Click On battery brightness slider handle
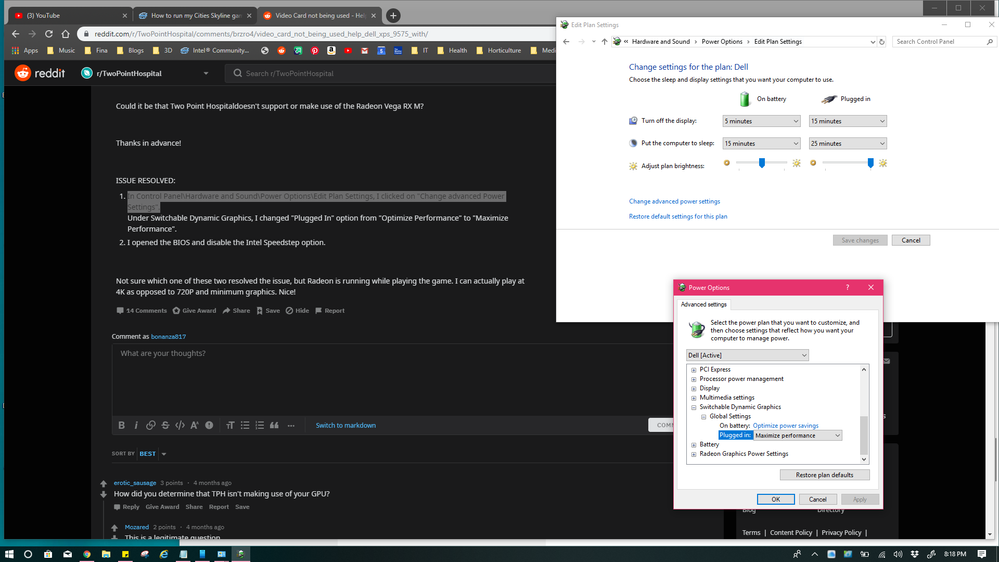999x562 pixels. 761,163
